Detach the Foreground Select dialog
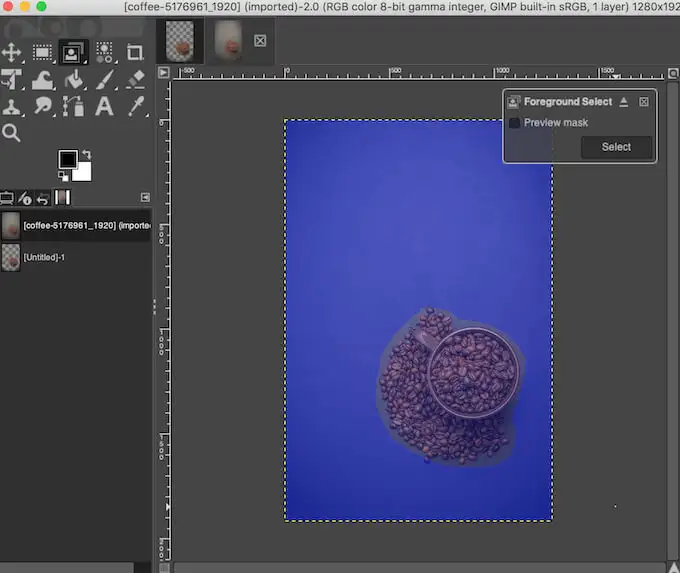The image size is (680, 573). tap(624, 102)
